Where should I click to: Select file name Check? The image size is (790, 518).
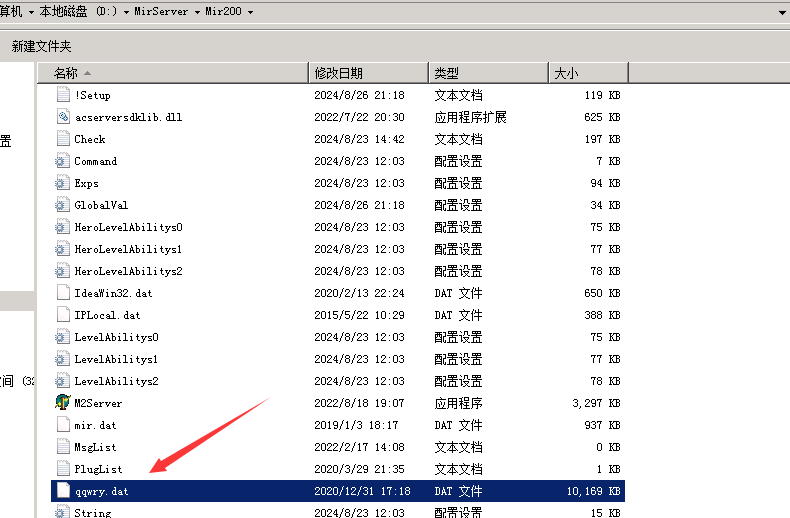coord(90,139)
